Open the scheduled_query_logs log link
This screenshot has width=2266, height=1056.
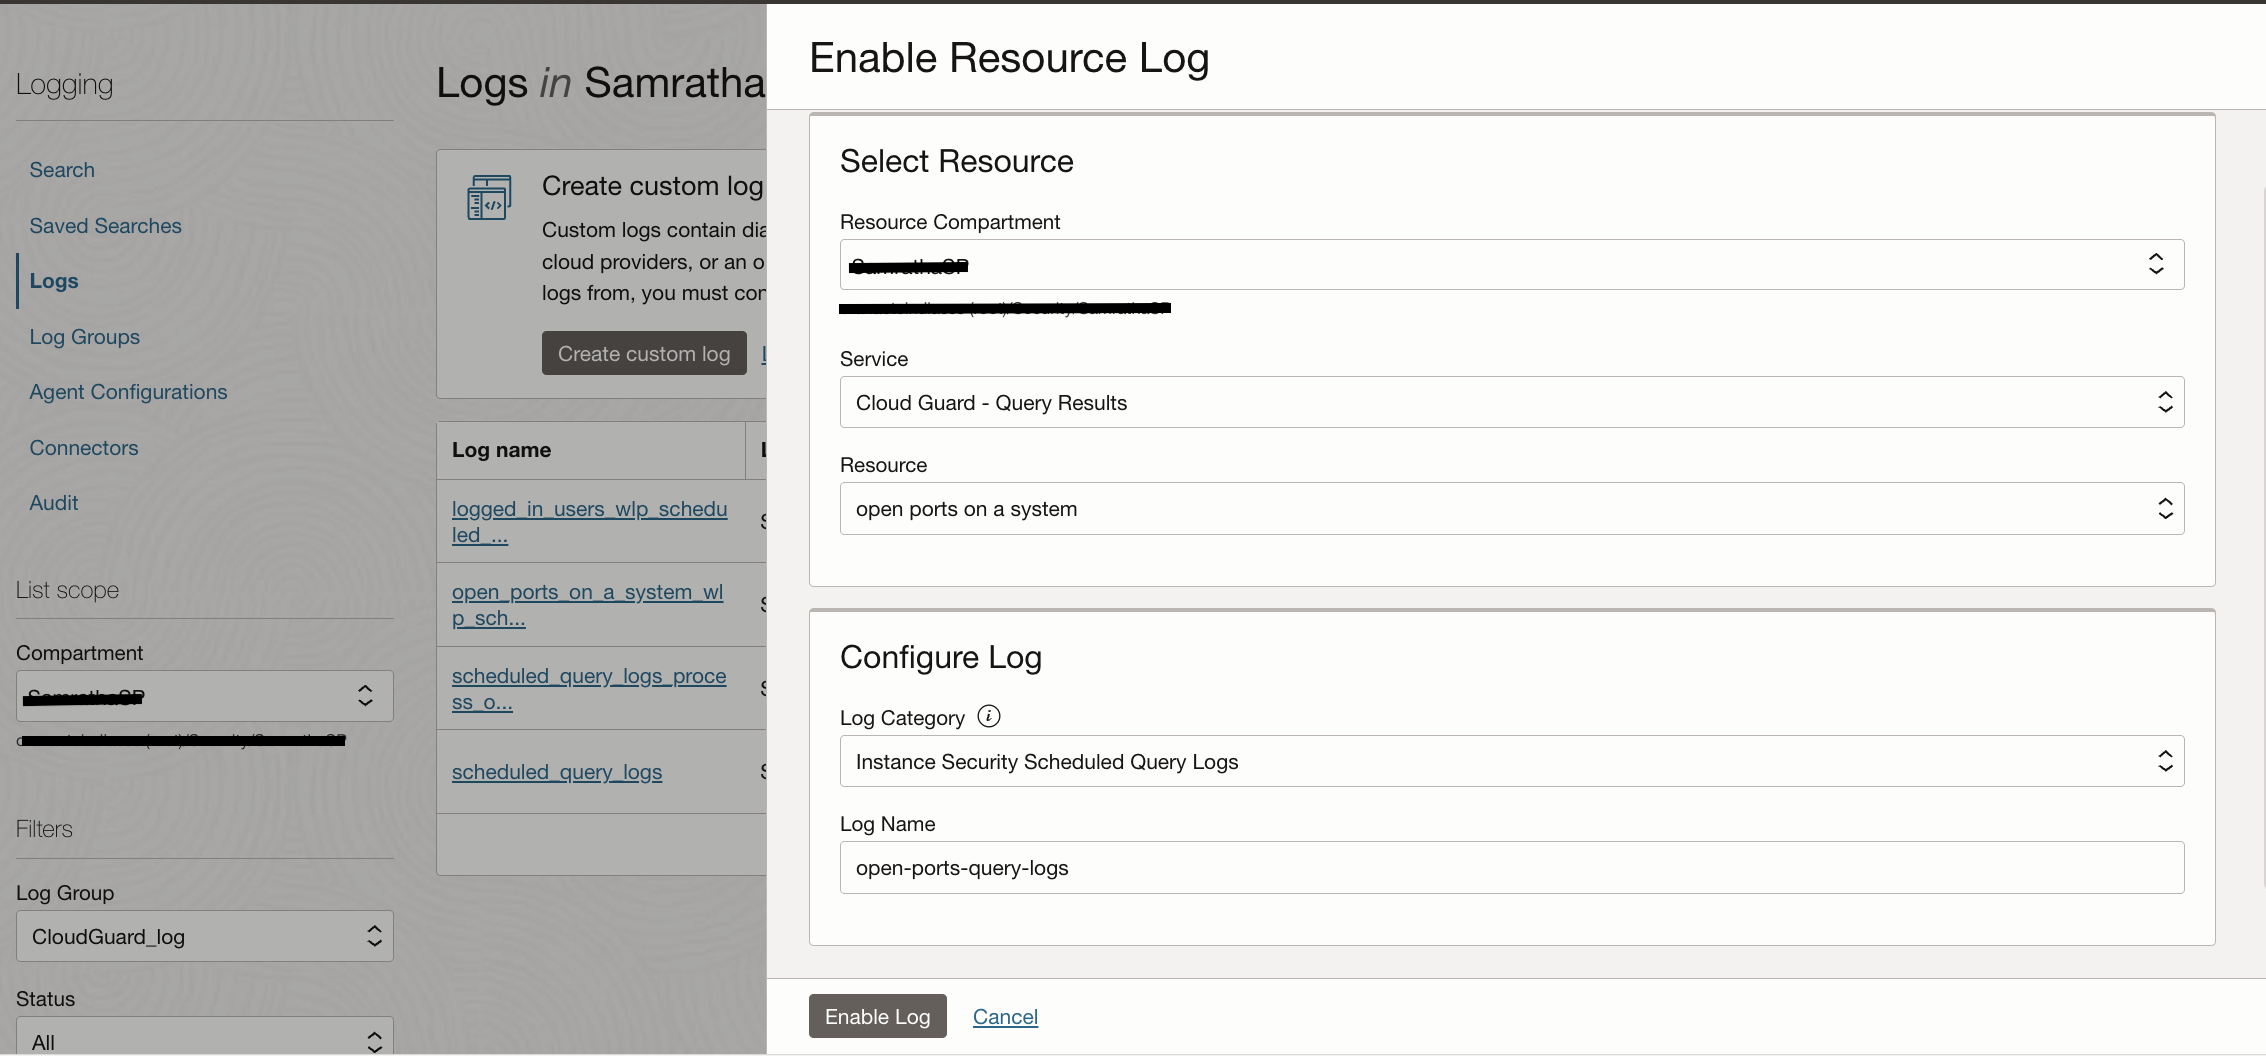(x=557, y=772)
